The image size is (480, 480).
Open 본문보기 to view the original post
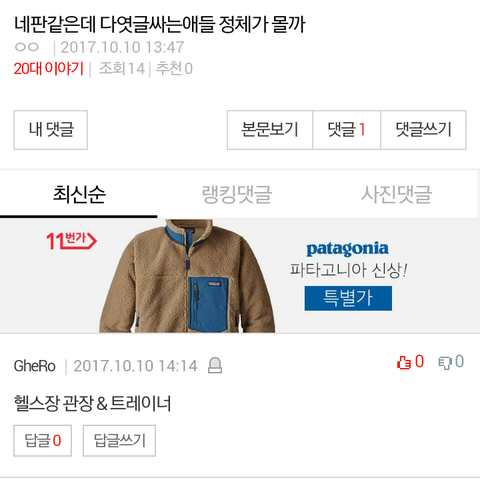[x=270, y=130]
